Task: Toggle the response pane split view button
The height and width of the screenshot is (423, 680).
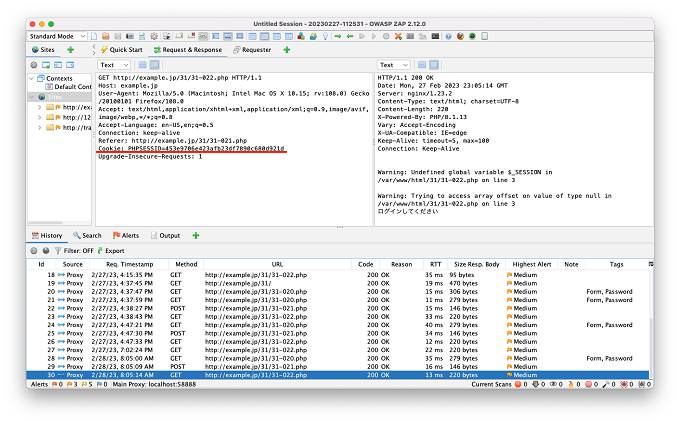Action: [422, 65]
